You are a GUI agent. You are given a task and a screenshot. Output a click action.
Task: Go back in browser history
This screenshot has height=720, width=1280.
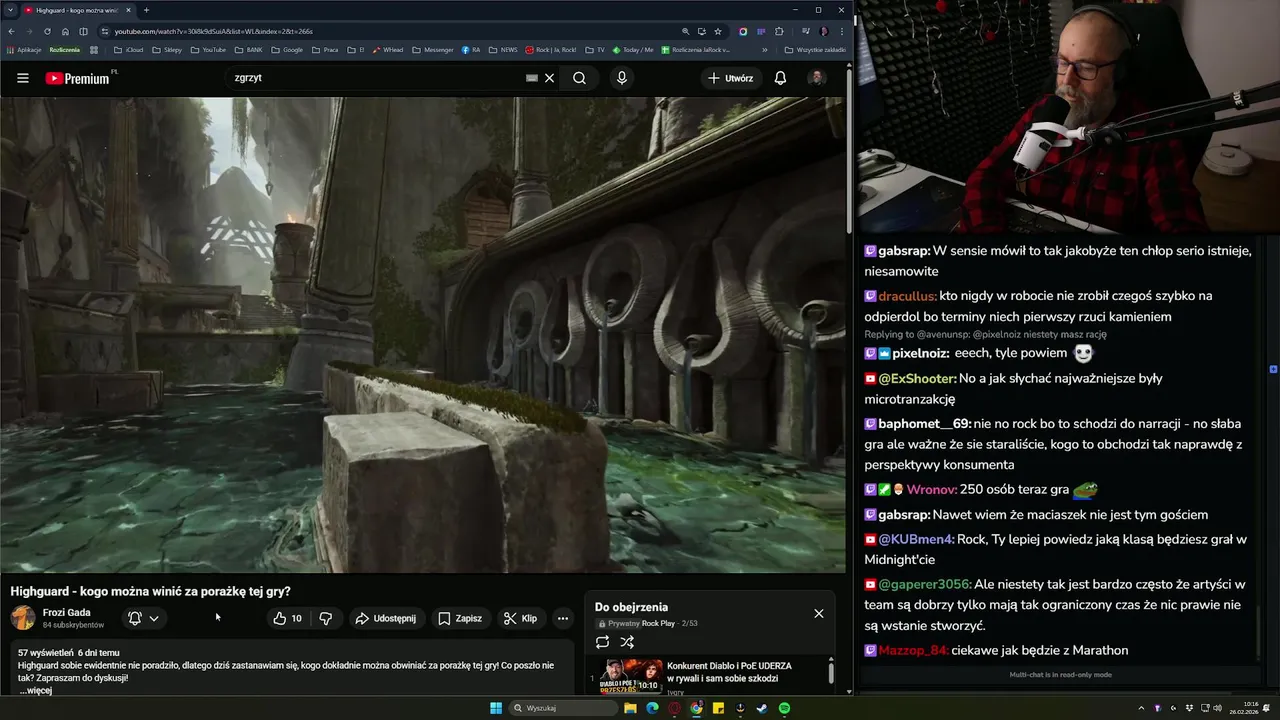(11, 31)
